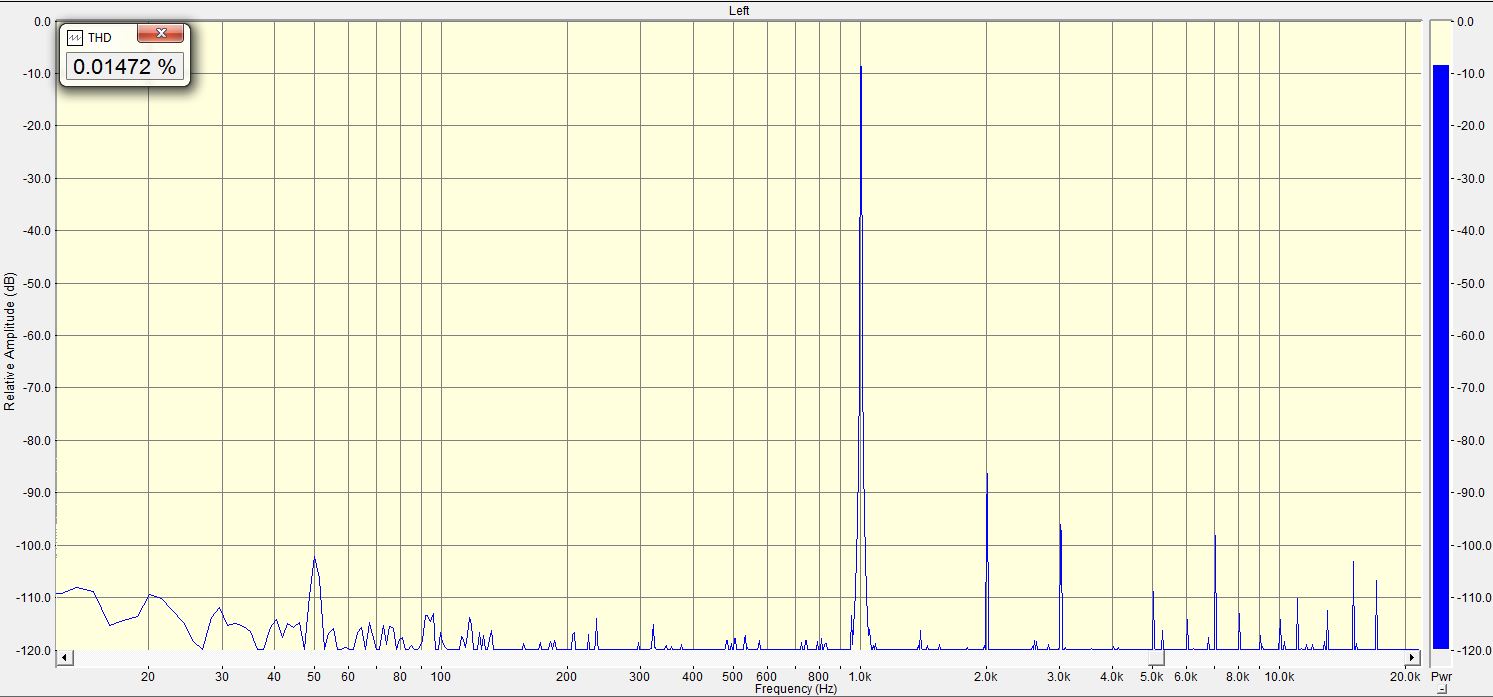Click the 20.0k frequency axis label

1404,677
